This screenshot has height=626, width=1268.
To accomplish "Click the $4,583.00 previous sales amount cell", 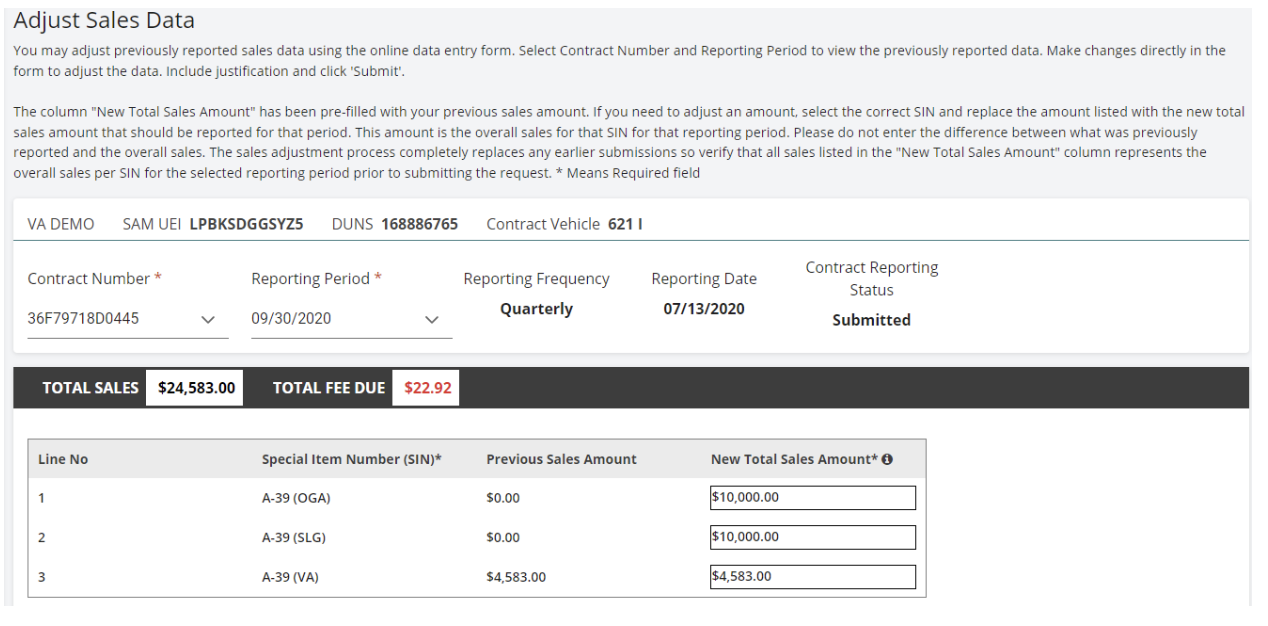I will [x=516, y=578].
